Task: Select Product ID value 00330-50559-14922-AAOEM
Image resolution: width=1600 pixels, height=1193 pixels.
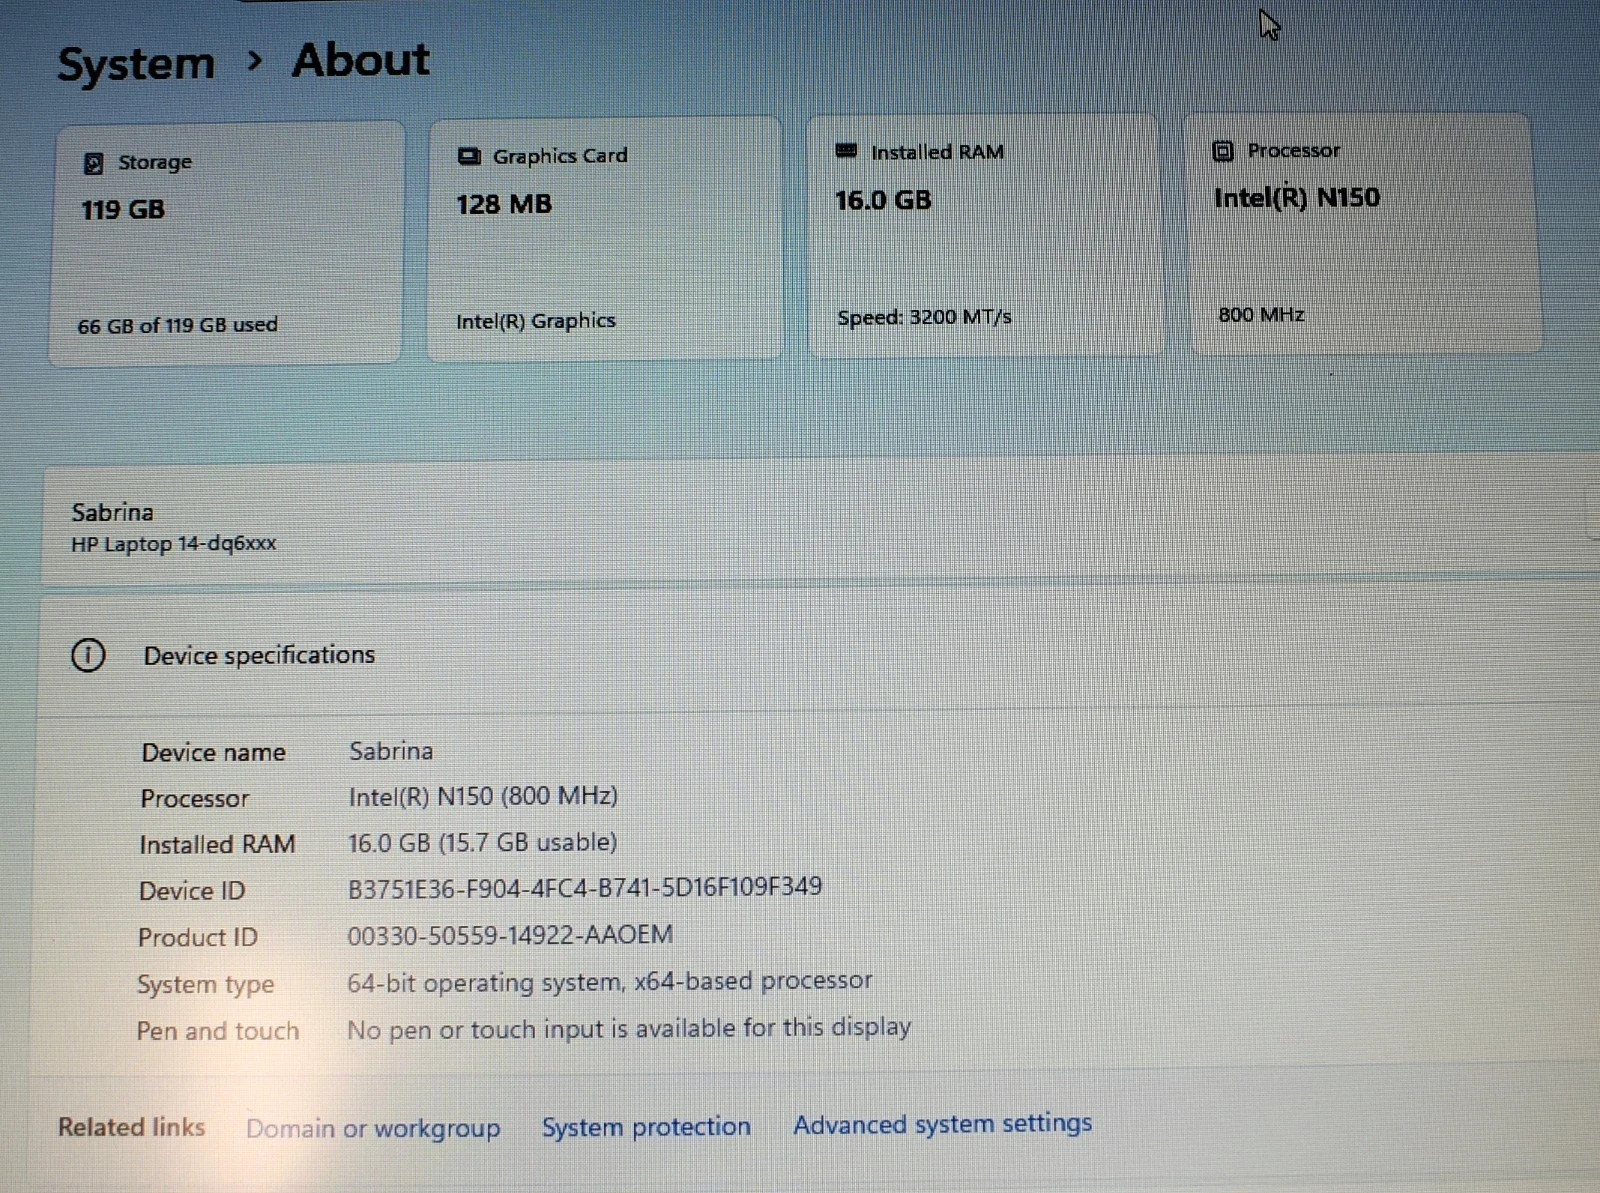Action: 510,935
